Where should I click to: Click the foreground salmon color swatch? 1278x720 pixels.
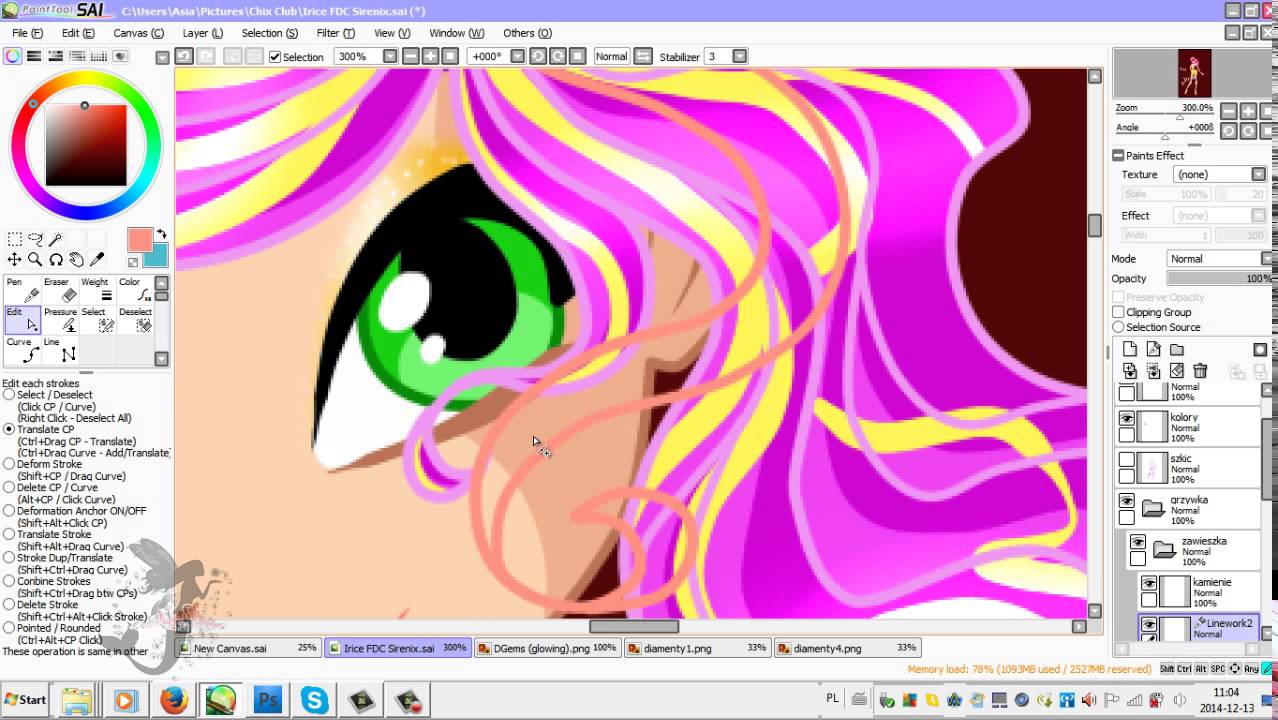click(x=139, y=239)
